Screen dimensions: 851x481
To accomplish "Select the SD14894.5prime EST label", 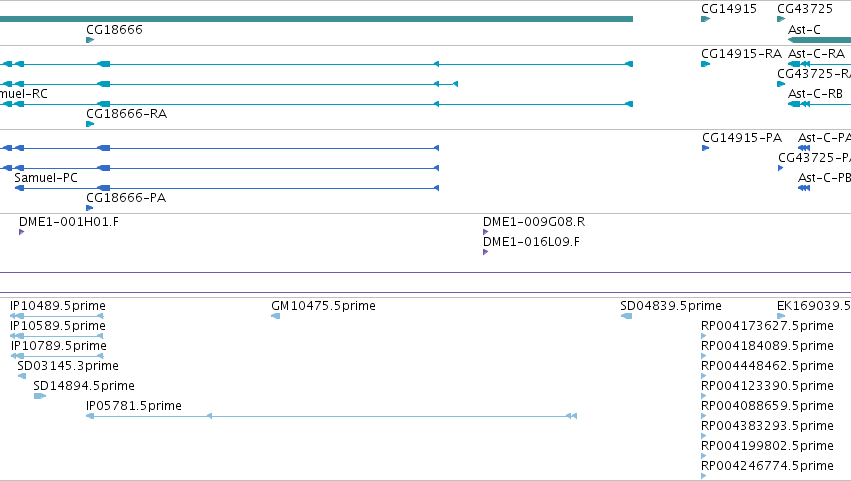I will pos(84,385).
